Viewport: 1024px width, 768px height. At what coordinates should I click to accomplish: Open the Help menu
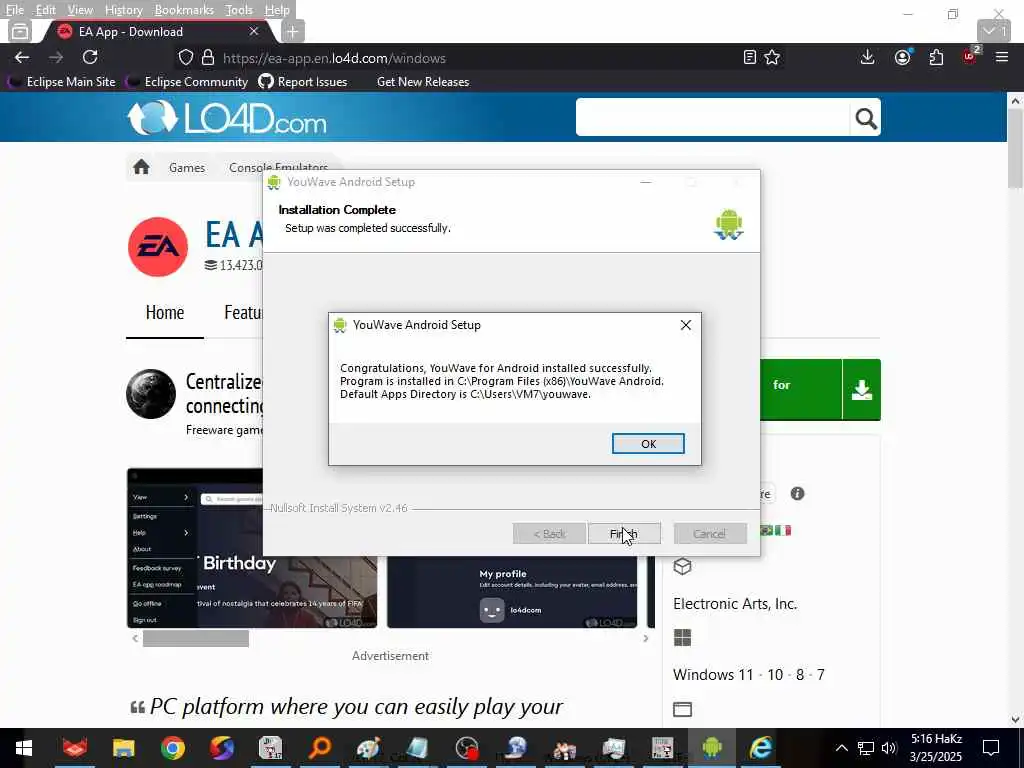[x=277, y=10]
